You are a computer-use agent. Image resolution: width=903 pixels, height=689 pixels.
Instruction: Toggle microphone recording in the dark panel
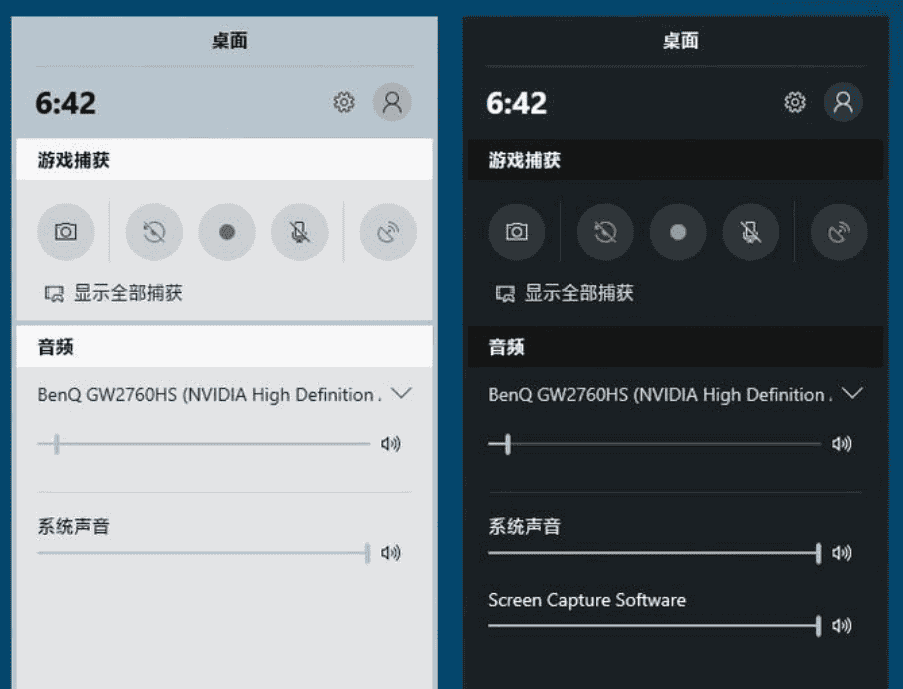(x=751, y=232)
